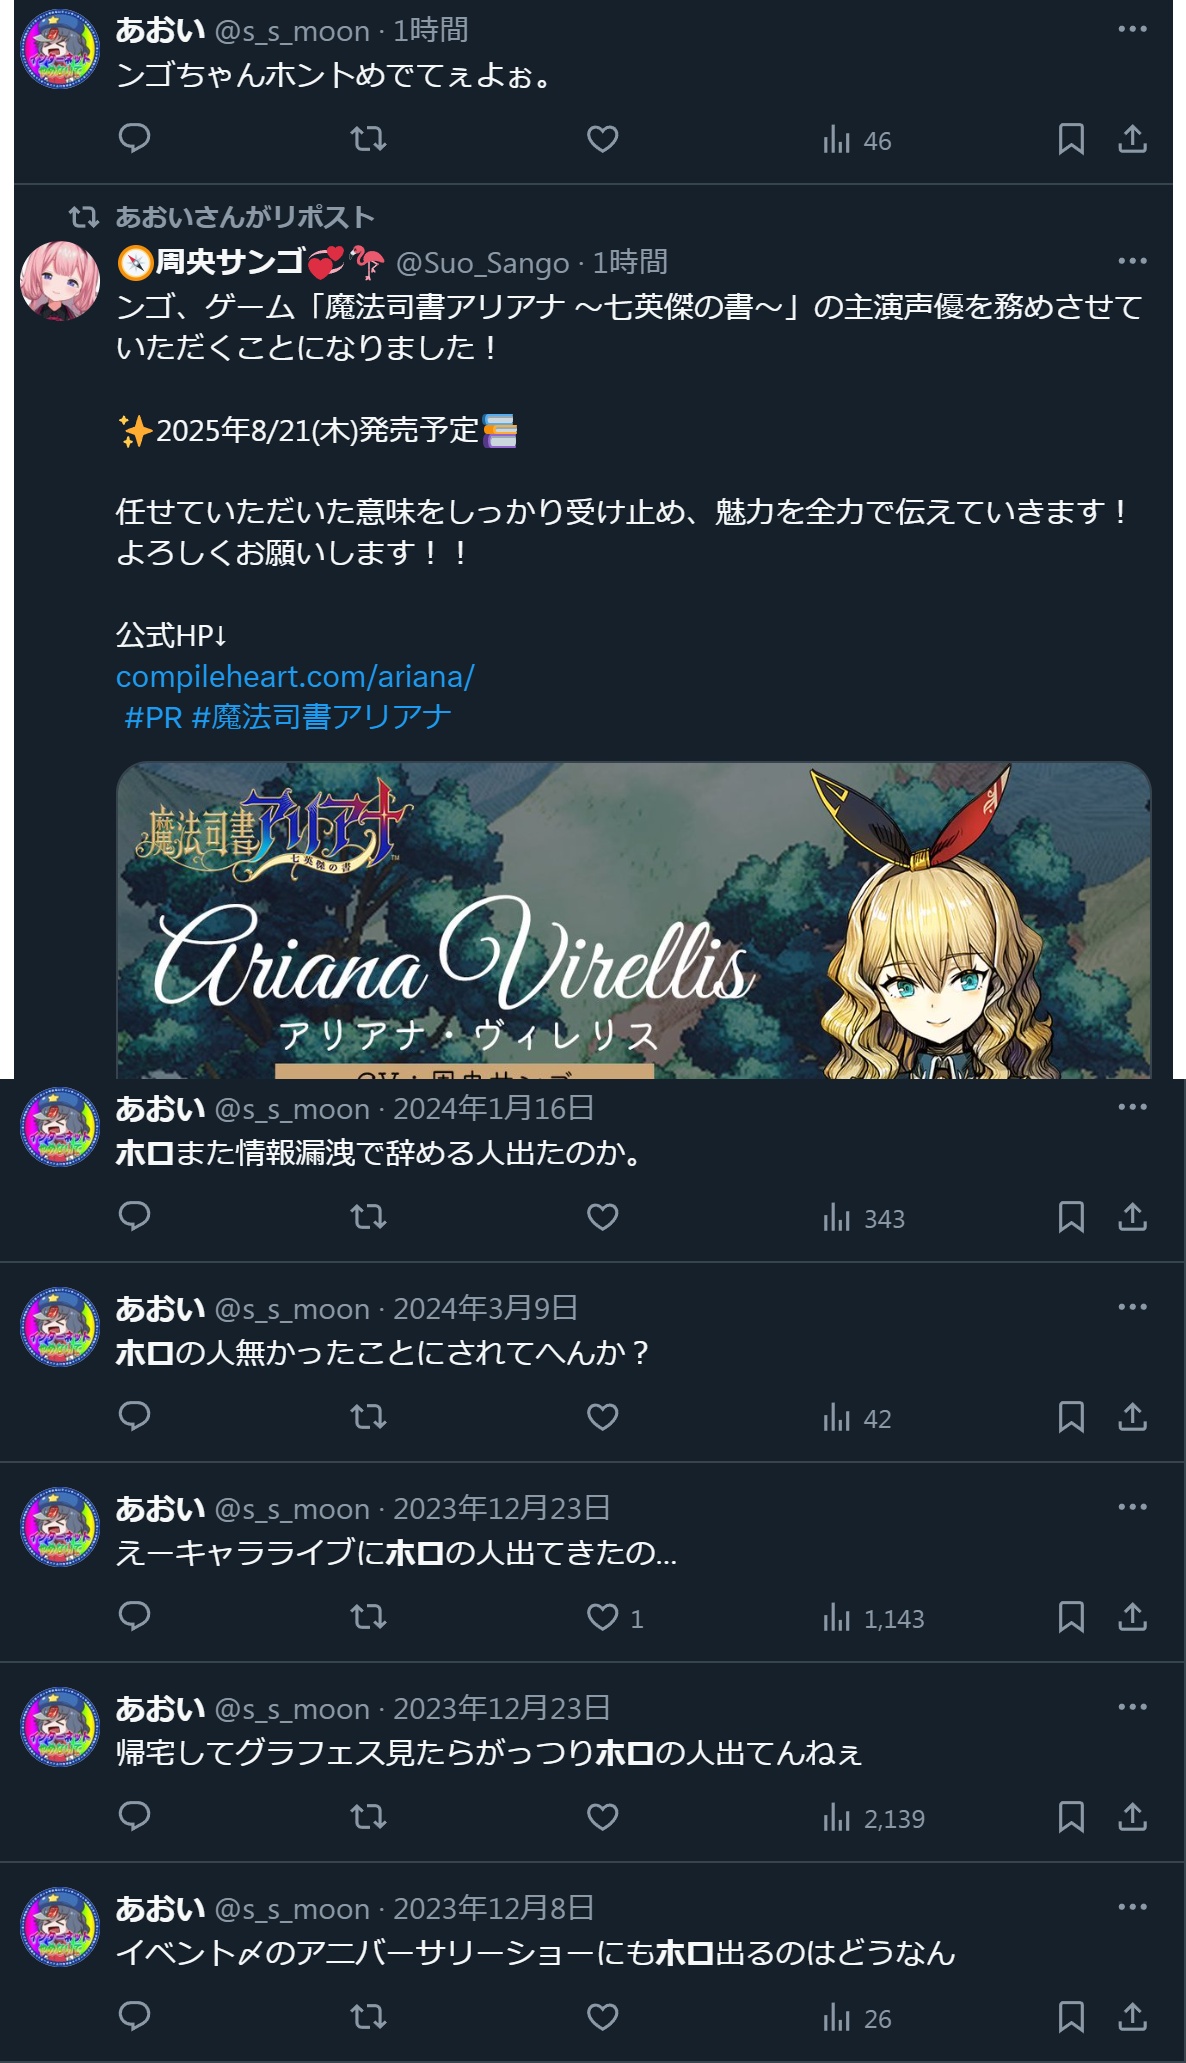1186x2063 pixels.
Task: Open more options on 2024年1月16日 tweet
Action: click(1132, 1107)
